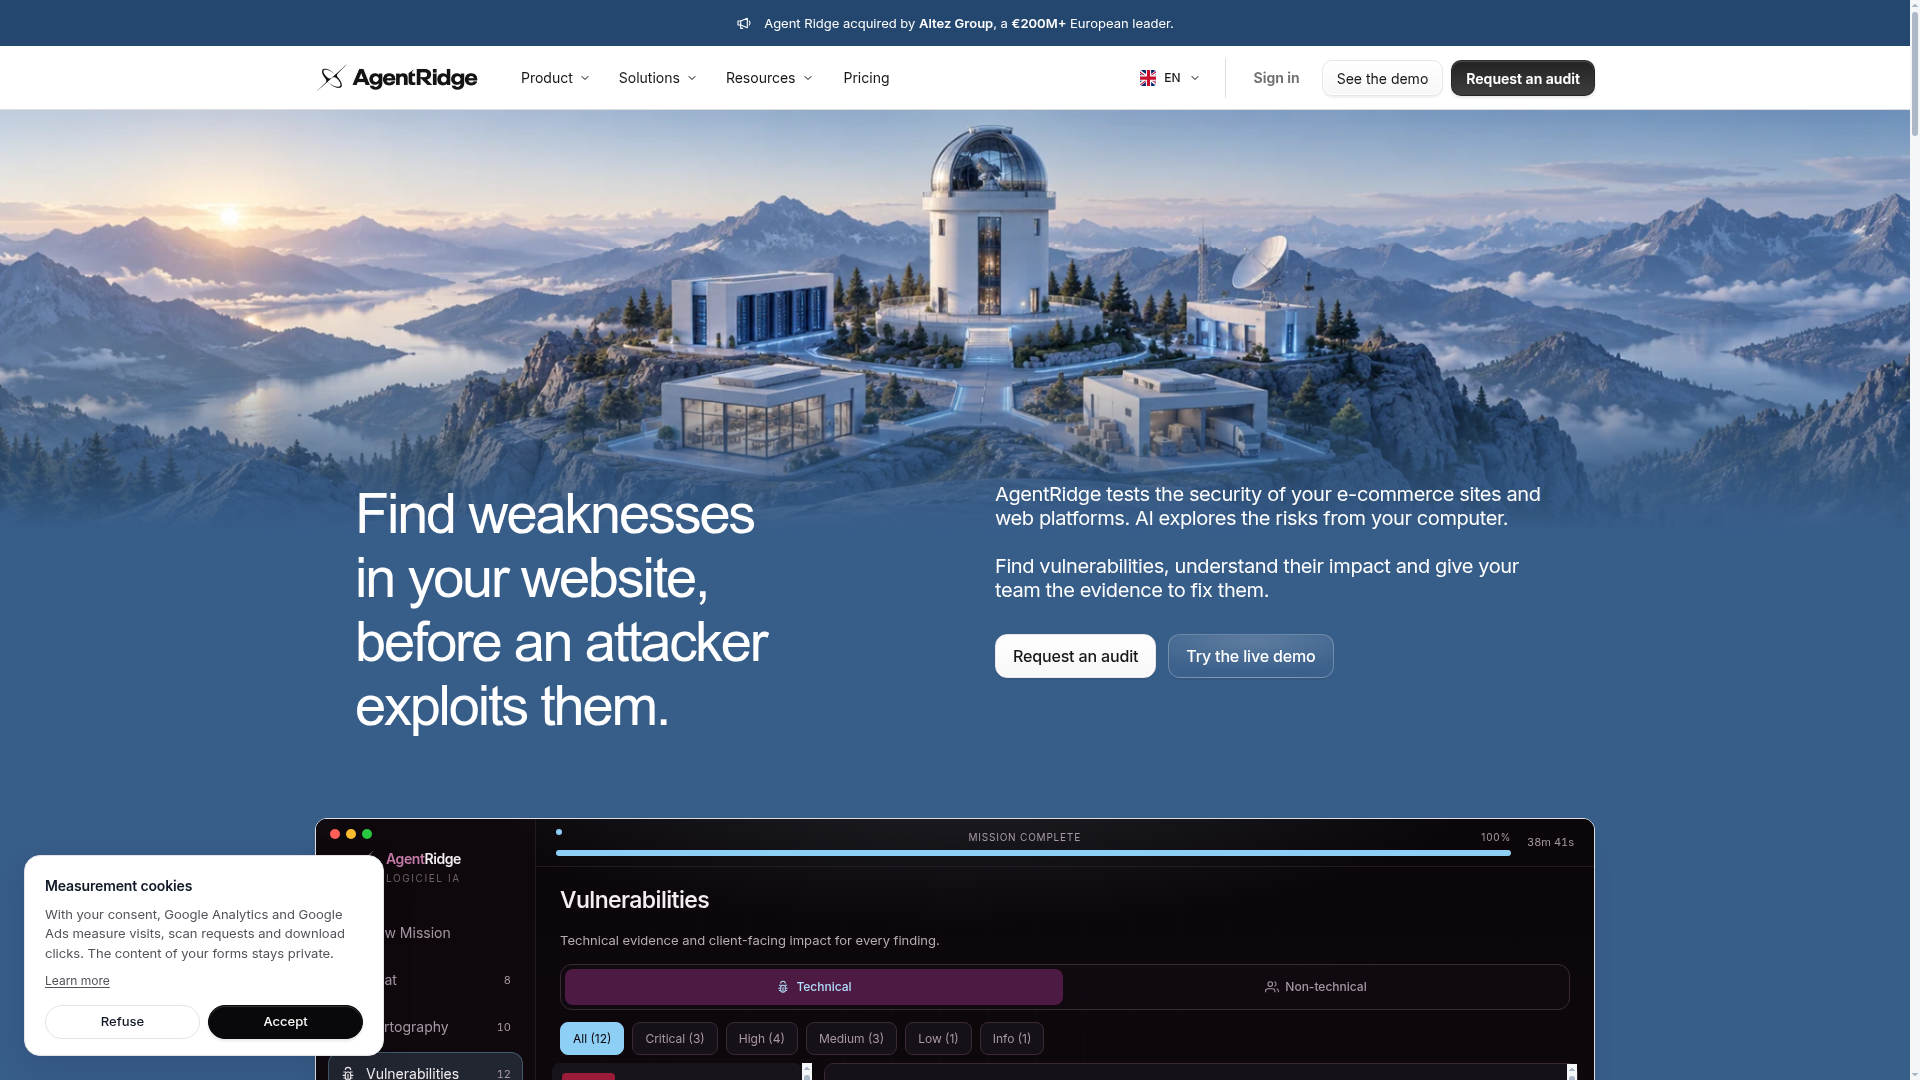
Task: Filter by Critical (3) severity
Action: point(674,1039)
